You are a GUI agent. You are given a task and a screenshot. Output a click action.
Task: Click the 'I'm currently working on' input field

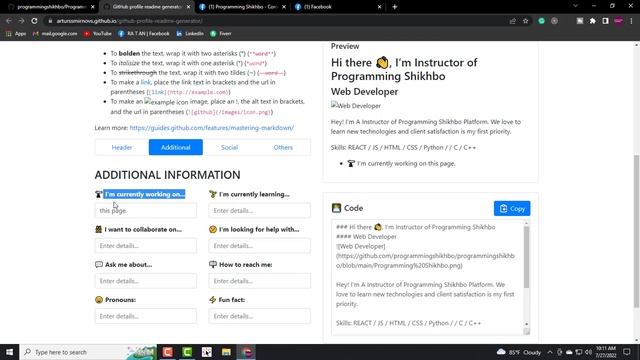146,211
